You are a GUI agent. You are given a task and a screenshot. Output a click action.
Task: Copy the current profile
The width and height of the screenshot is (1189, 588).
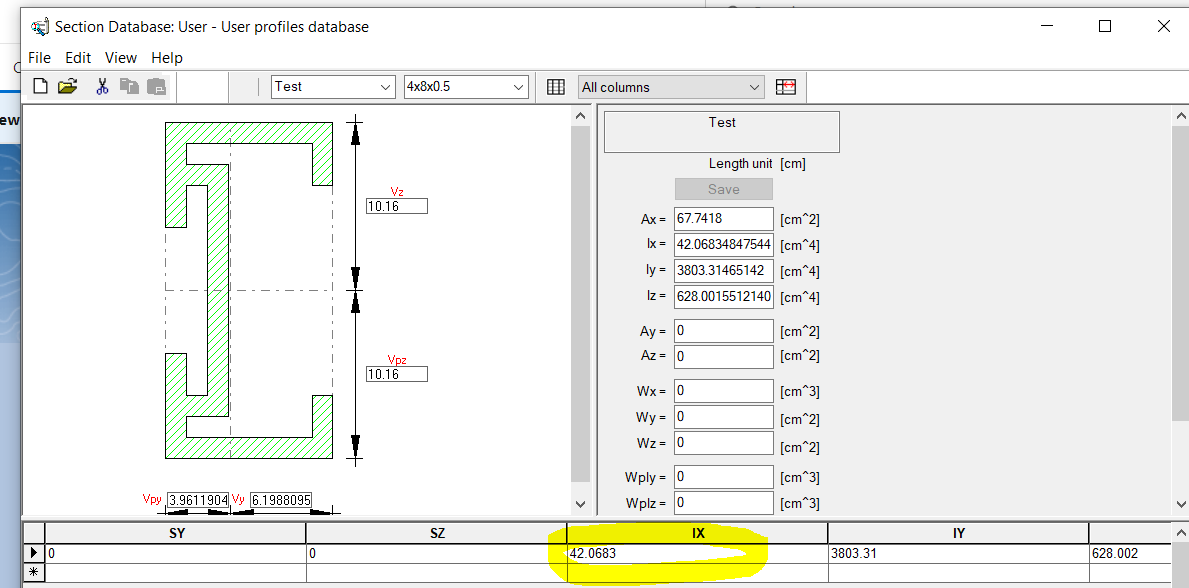129,87
